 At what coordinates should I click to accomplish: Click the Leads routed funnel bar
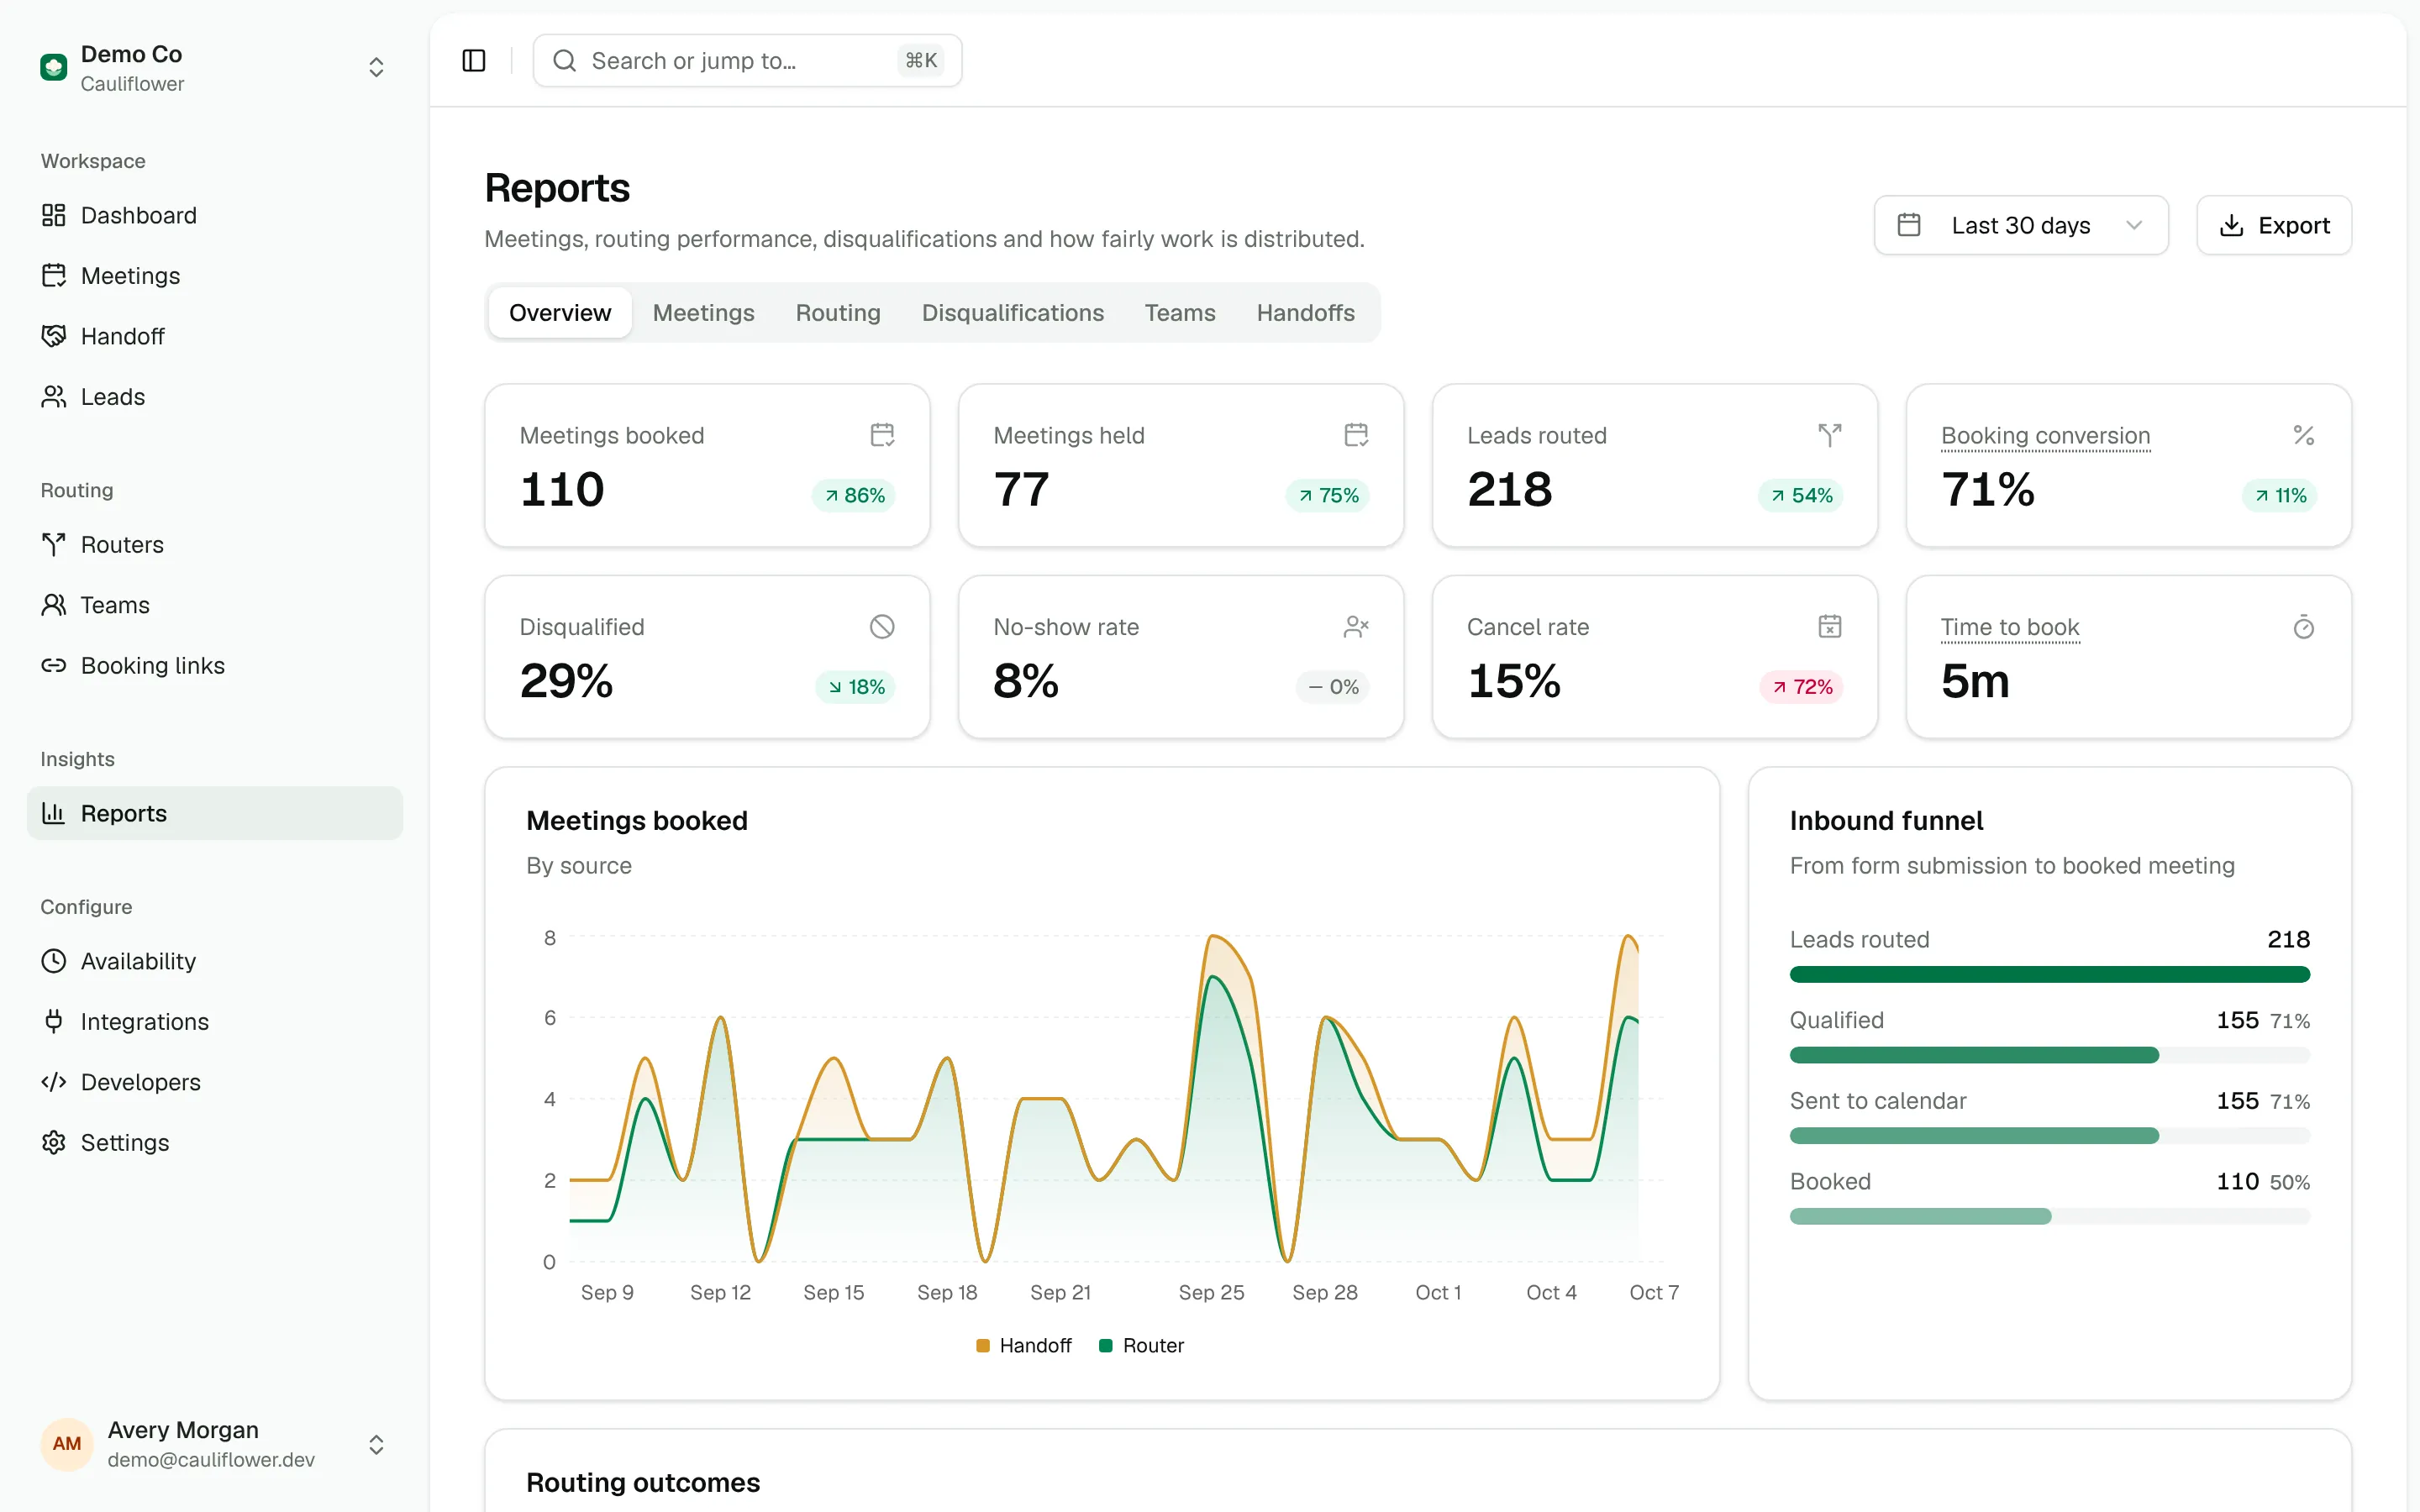point(2049,975)
